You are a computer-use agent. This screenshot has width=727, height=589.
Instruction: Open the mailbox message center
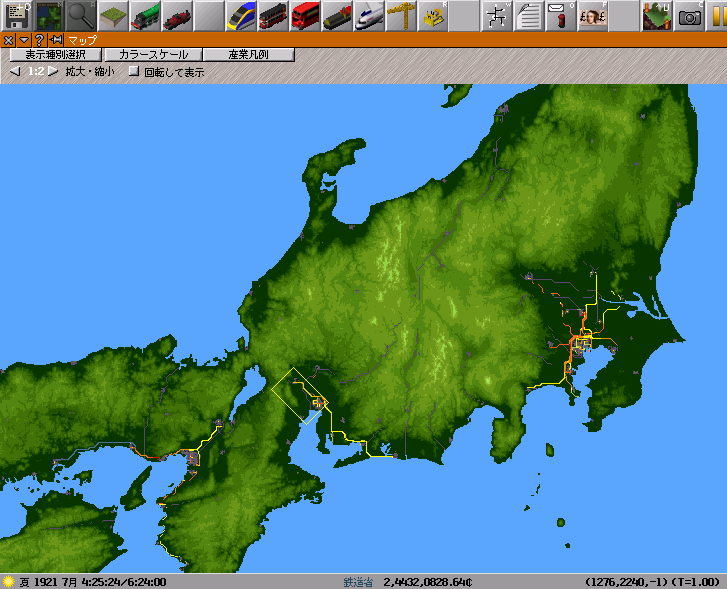coord(561,16)
